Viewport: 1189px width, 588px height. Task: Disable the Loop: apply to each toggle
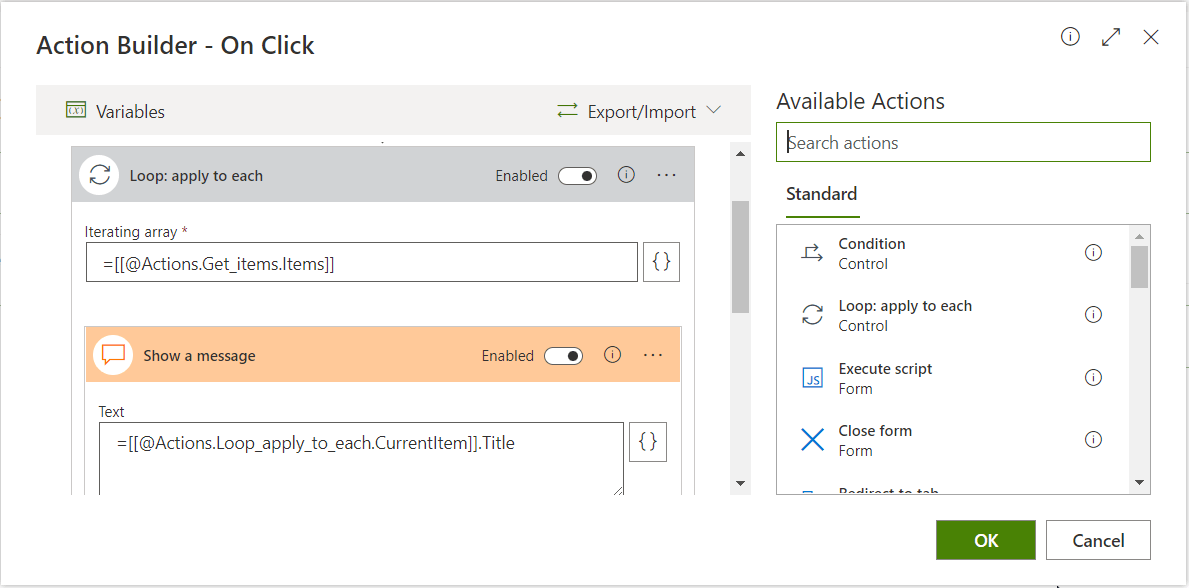click(577, 176)
